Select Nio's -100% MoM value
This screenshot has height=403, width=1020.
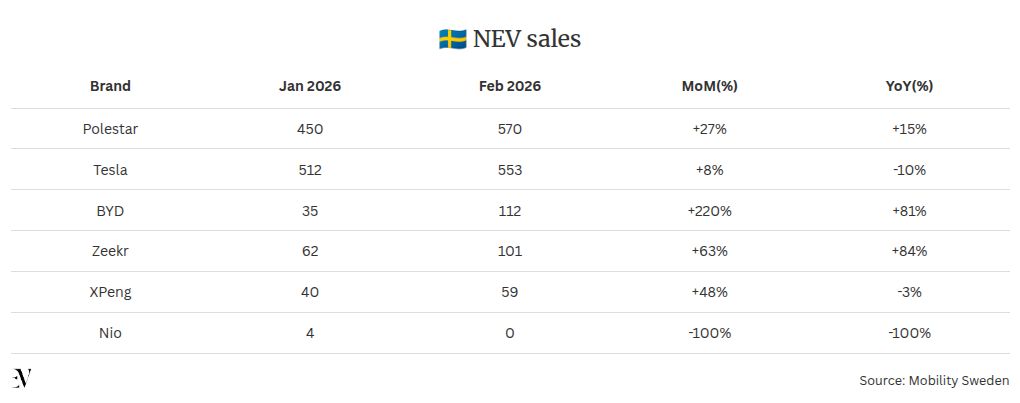coord(709,333)
